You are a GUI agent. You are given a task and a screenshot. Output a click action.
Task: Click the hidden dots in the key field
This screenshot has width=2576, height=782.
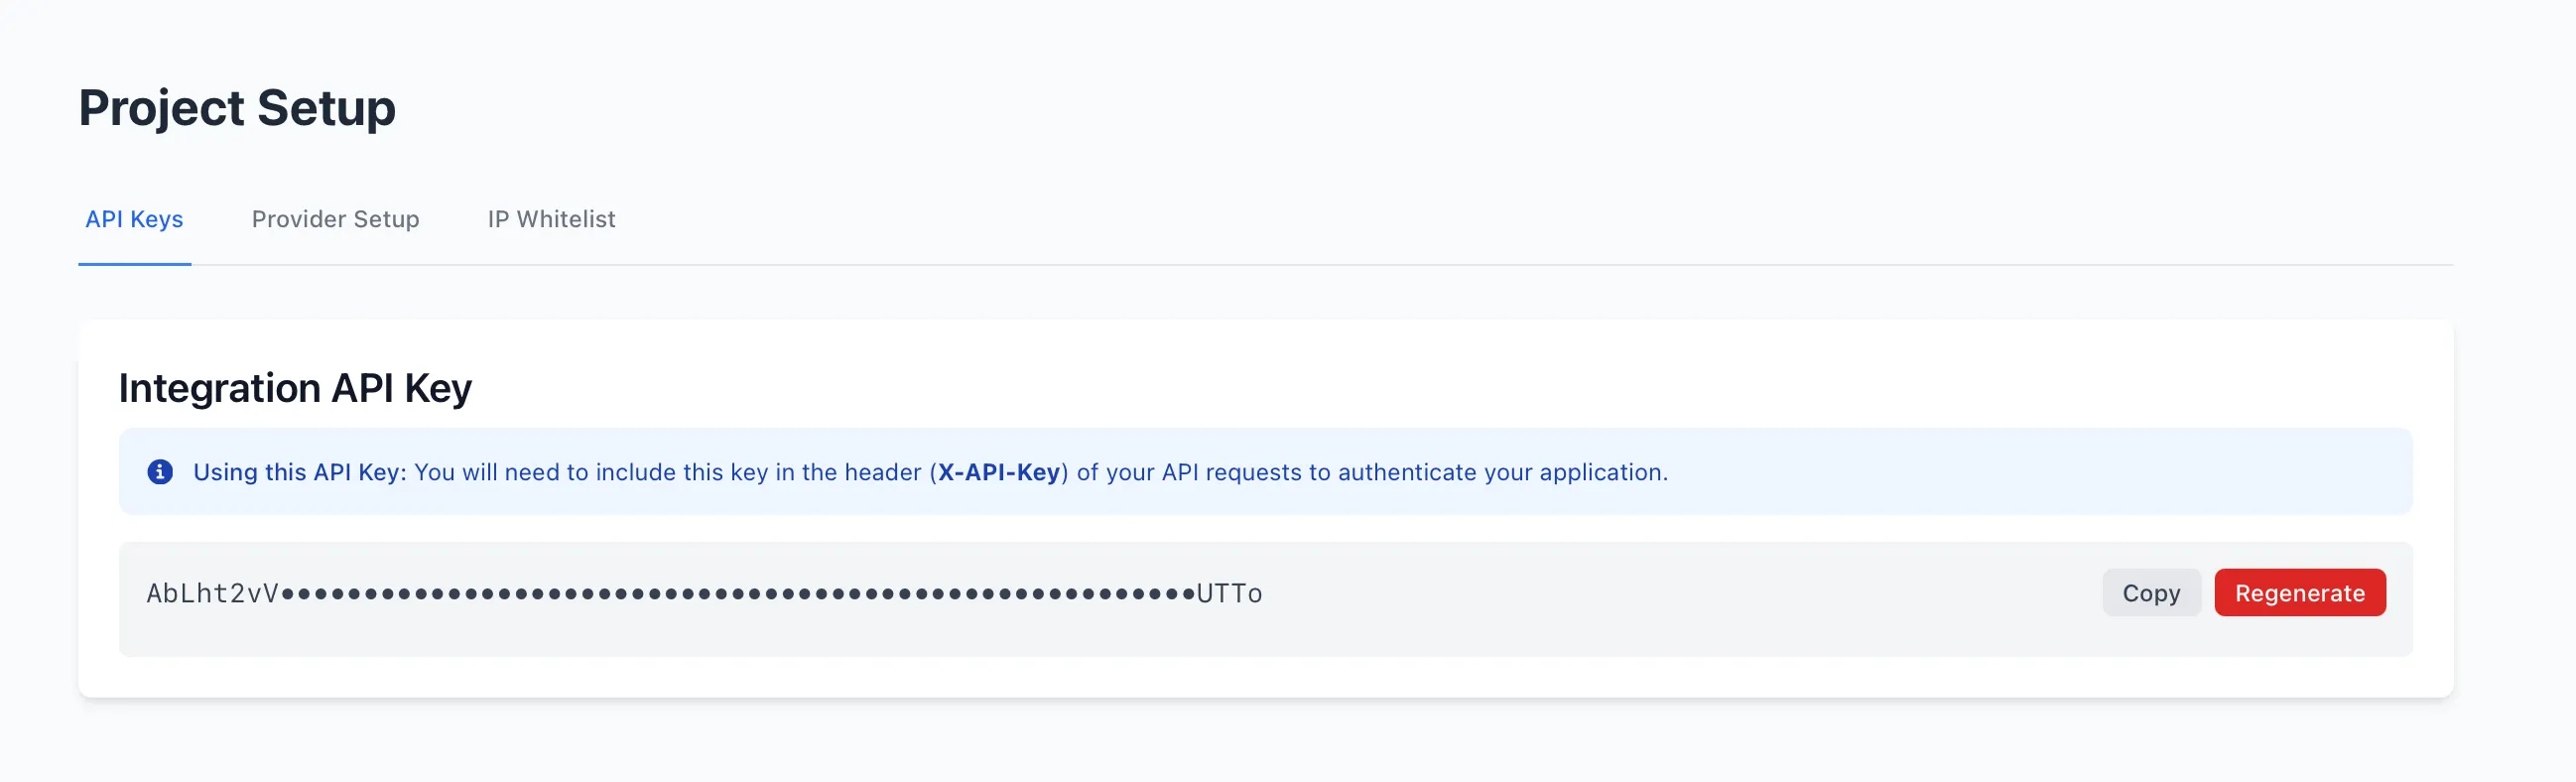coord(740,592)
